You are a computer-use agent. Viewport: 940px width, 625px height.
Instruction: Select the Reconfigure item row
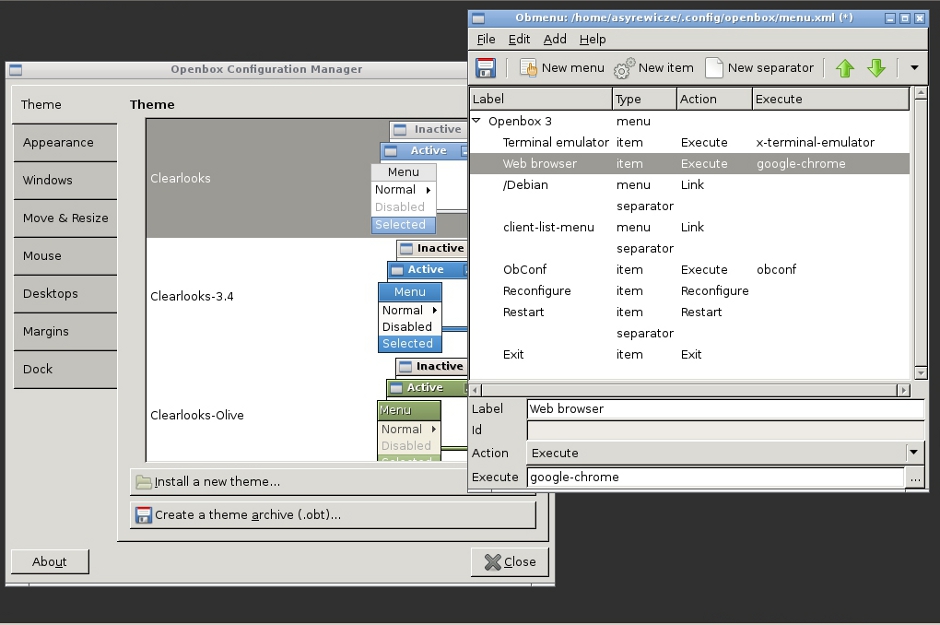click(x=689, y=291)
